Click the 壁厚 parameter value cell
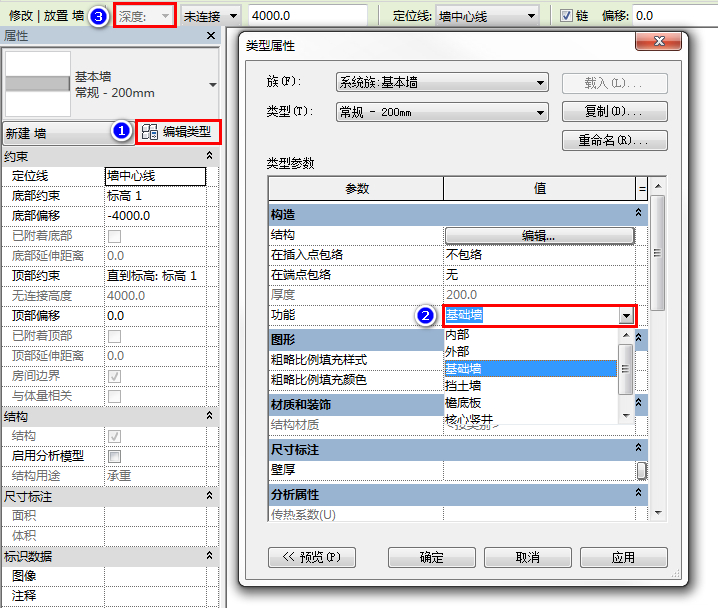The height and width of the screenshot is (608, 718). (x=539, y=470)
